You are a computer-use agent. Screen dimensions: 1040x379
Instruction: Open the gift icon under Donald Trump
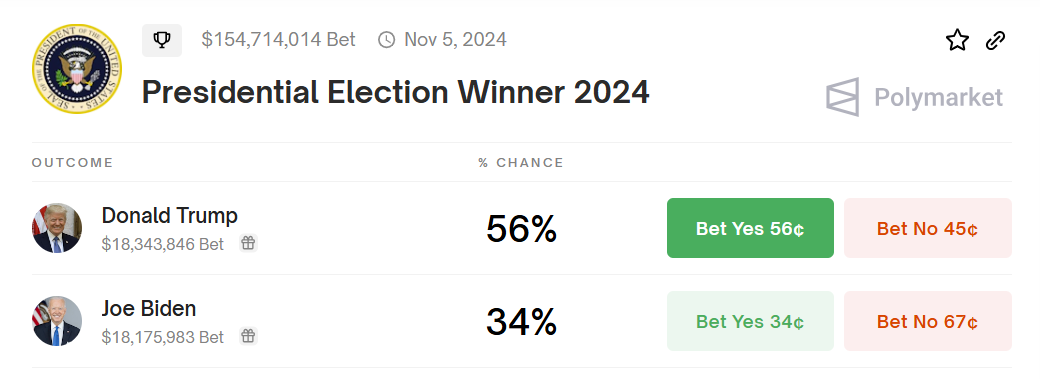pyautogui.click(x=248, y=243)
